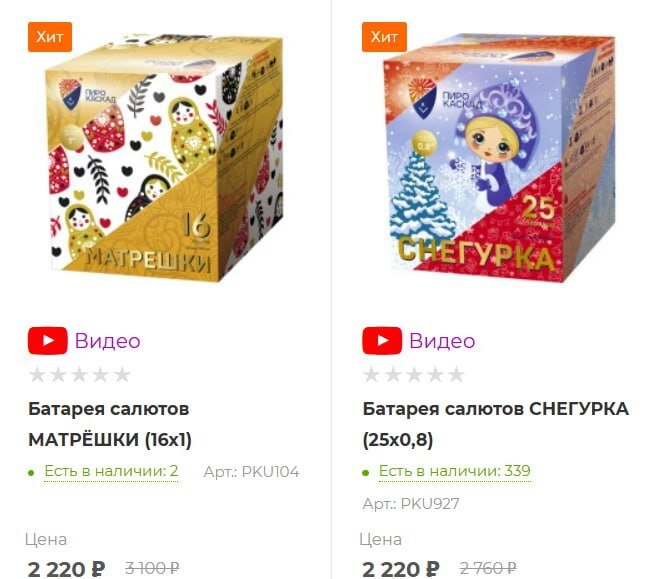The image size is (650, 579).
Task: Open Видео link for МАТРЁШКИ battery
Action: pyautogui.click(x=107, y=341)
